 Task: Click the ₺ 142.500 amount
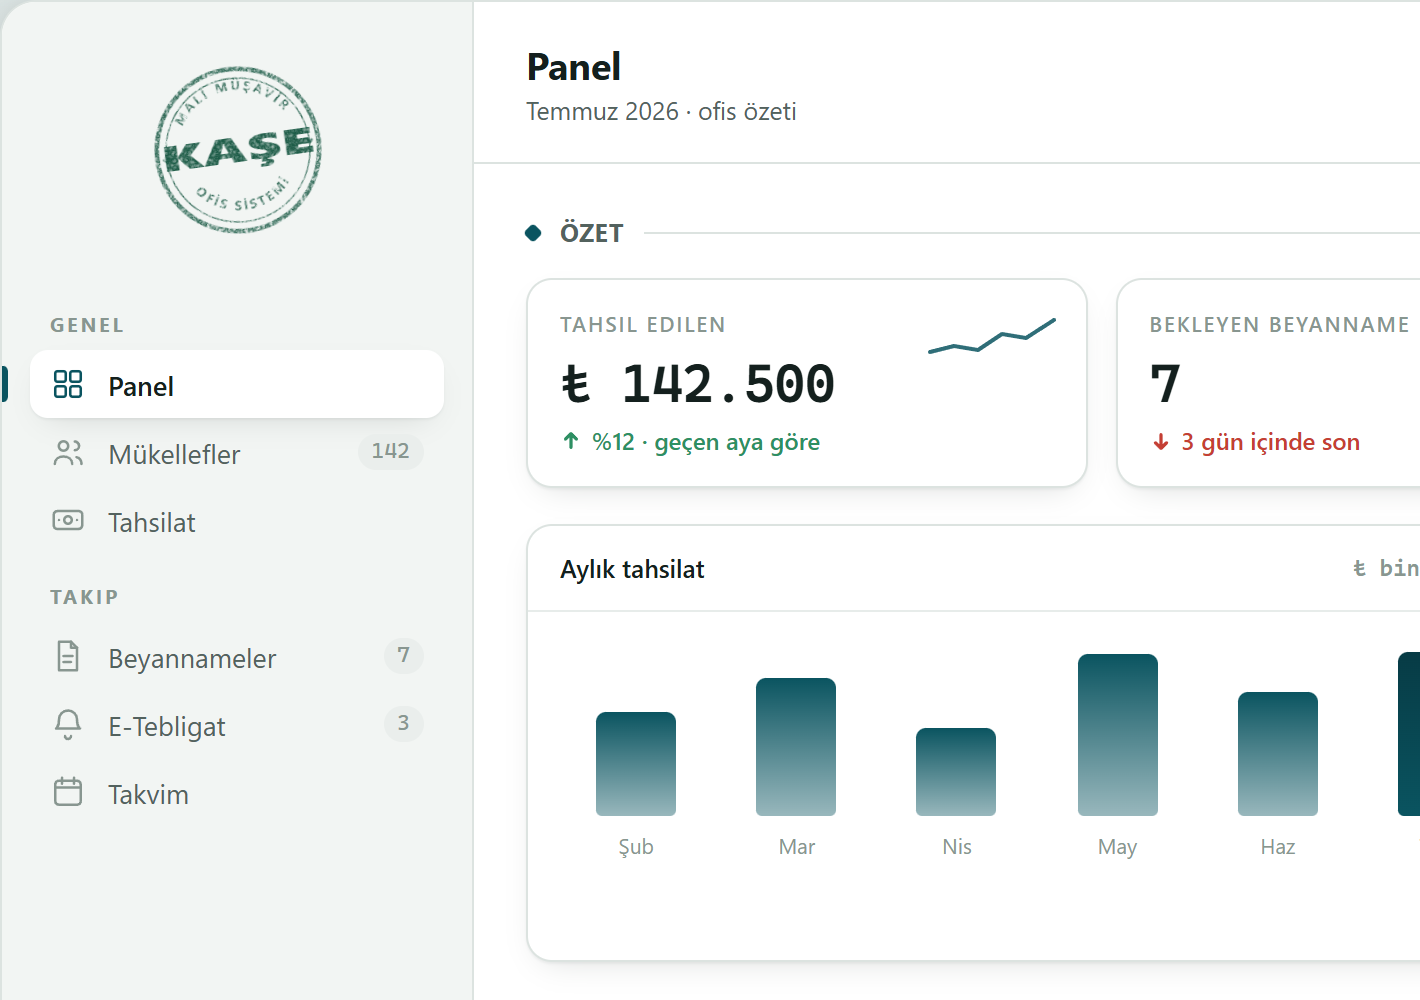click(x=698, y=385)
